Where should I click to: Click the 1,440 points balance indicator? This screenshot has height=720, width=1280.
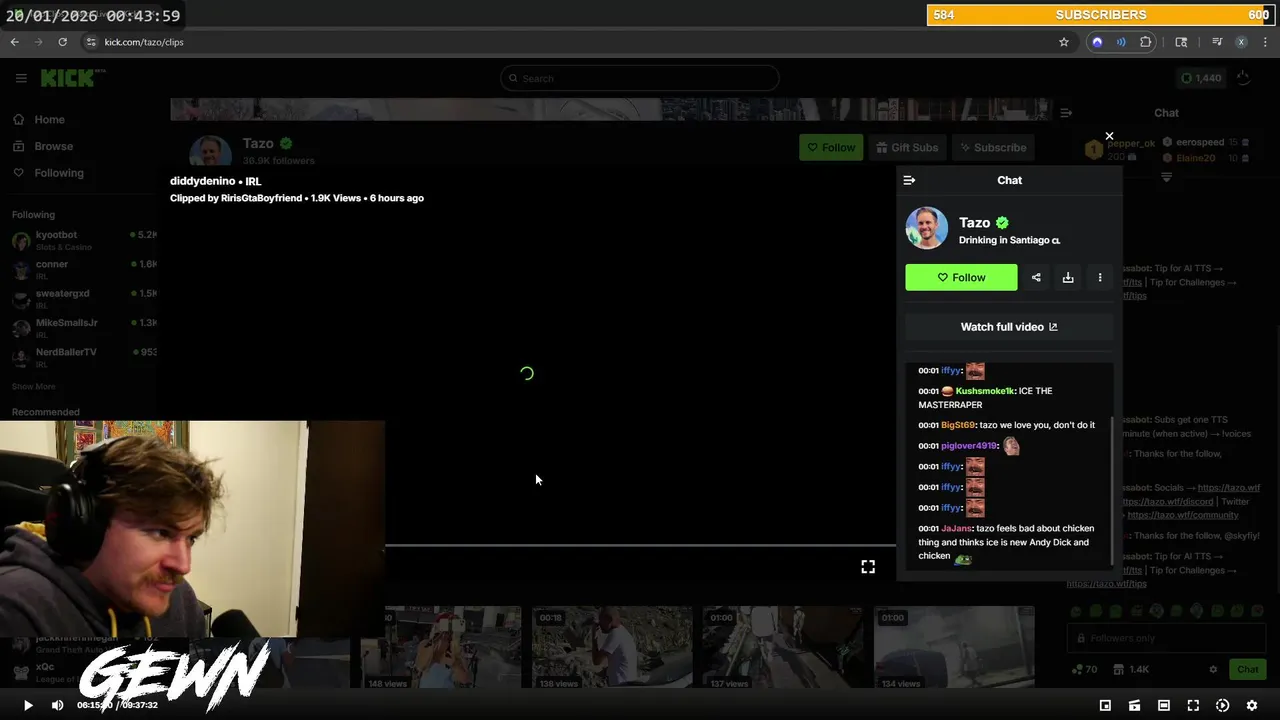1201,78
